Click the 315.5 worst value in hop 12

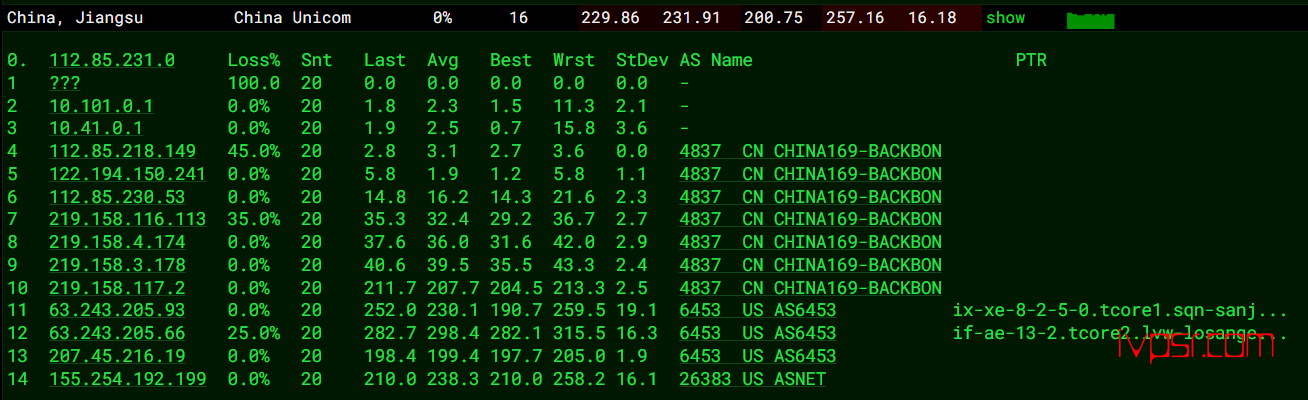click(x=579, y=333)
